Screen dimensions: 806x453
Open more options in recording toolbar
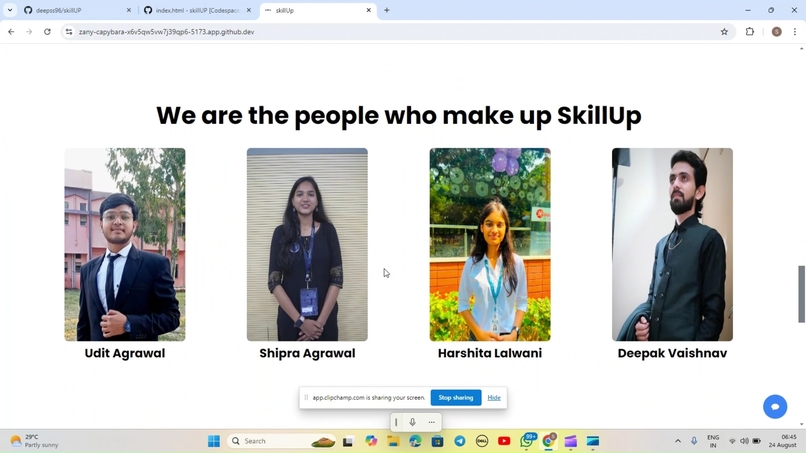(x=432, y=422)
